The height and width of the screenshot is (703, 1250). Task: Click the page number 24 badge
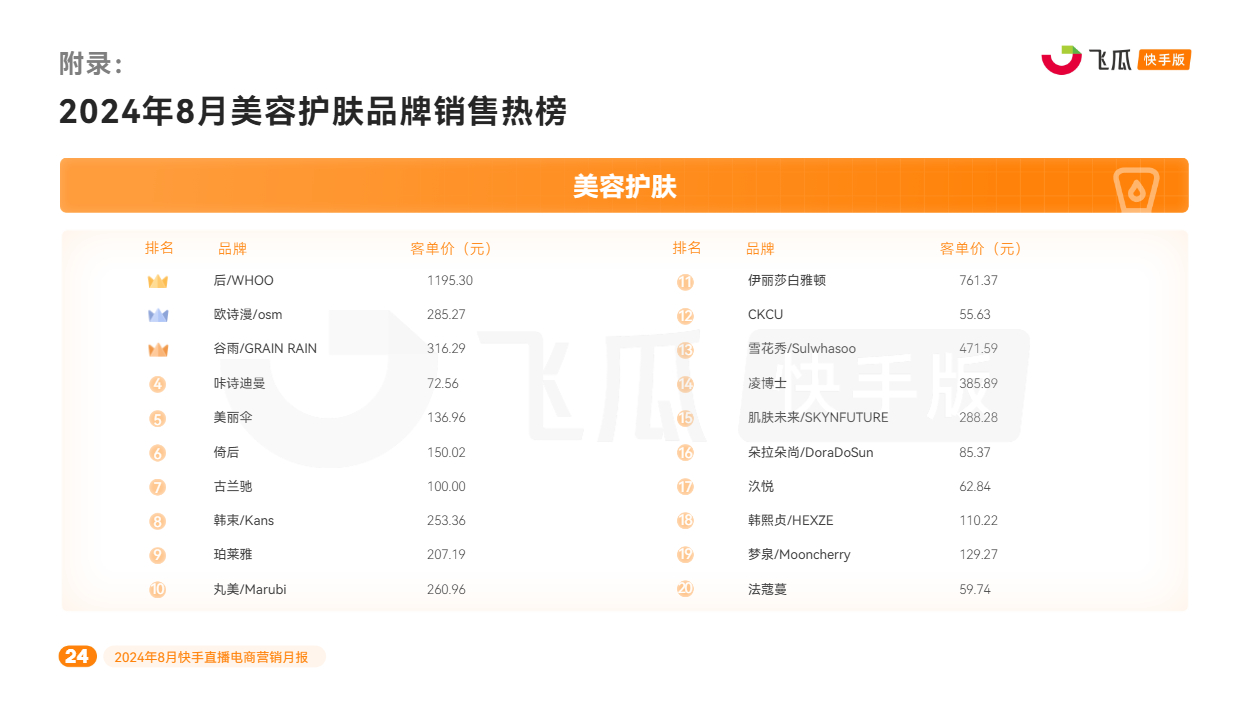[x=78, y=656]
